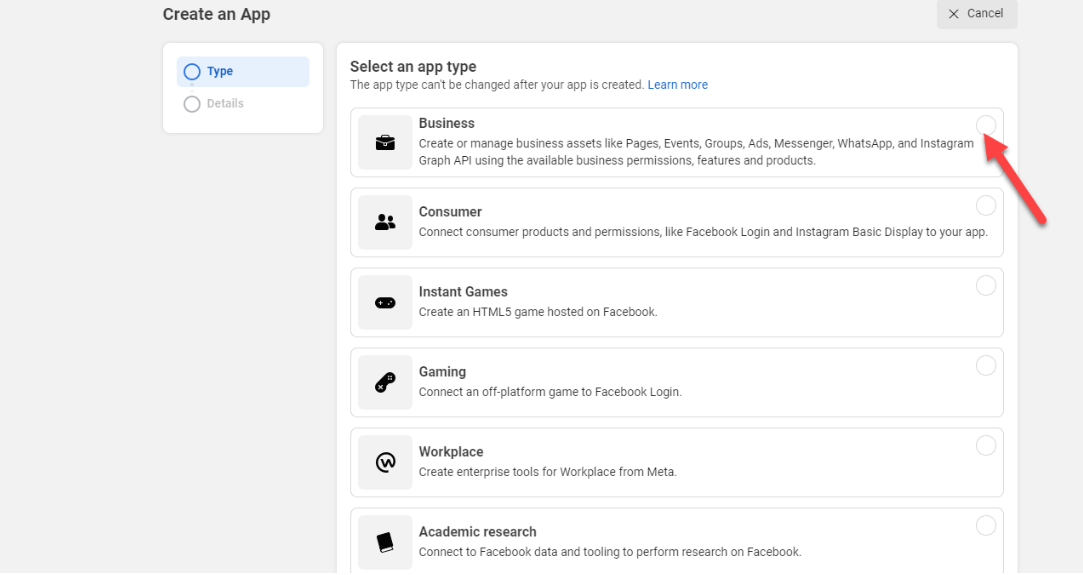The width and height of the screenshot is (1083, 575).
Task: Click the Academic research title text
Action: coord(478,532)
